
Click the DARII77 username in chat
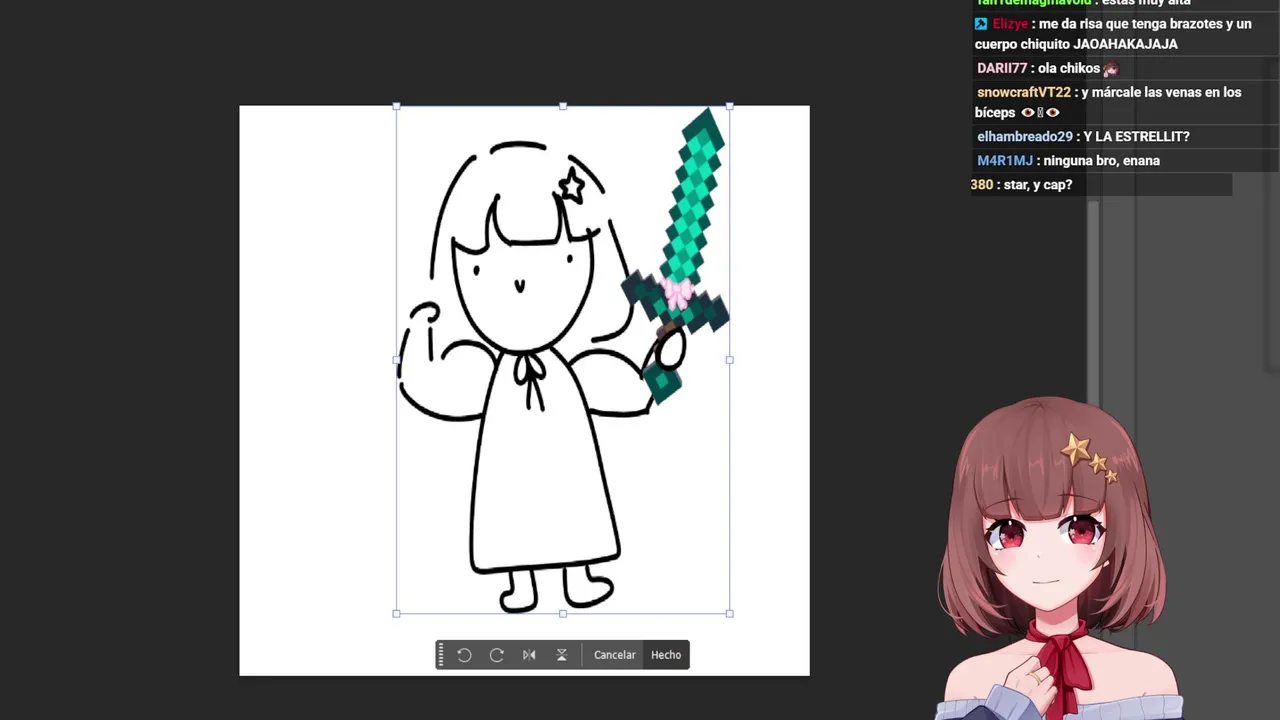(1002, 68)
